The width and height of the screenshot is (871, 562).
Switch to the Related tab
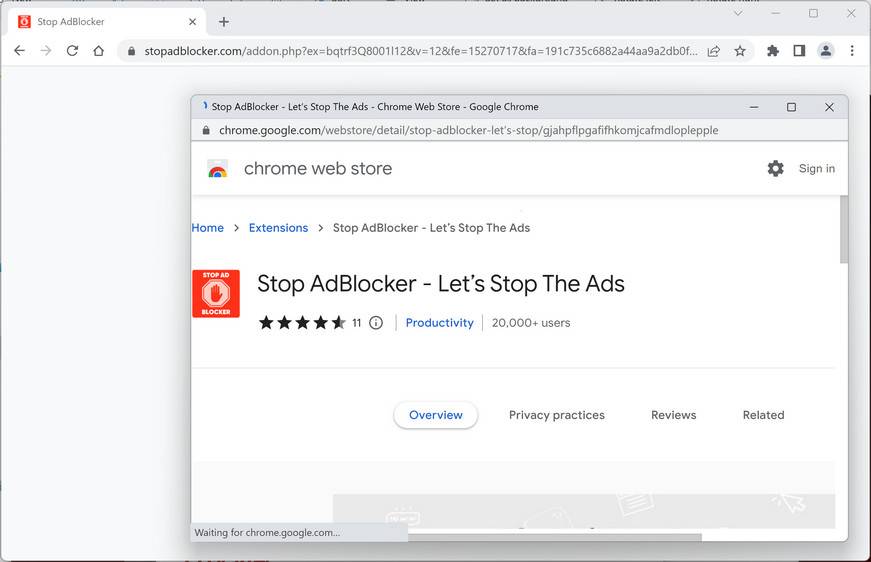pyautogui.click(x=763, y=415)
